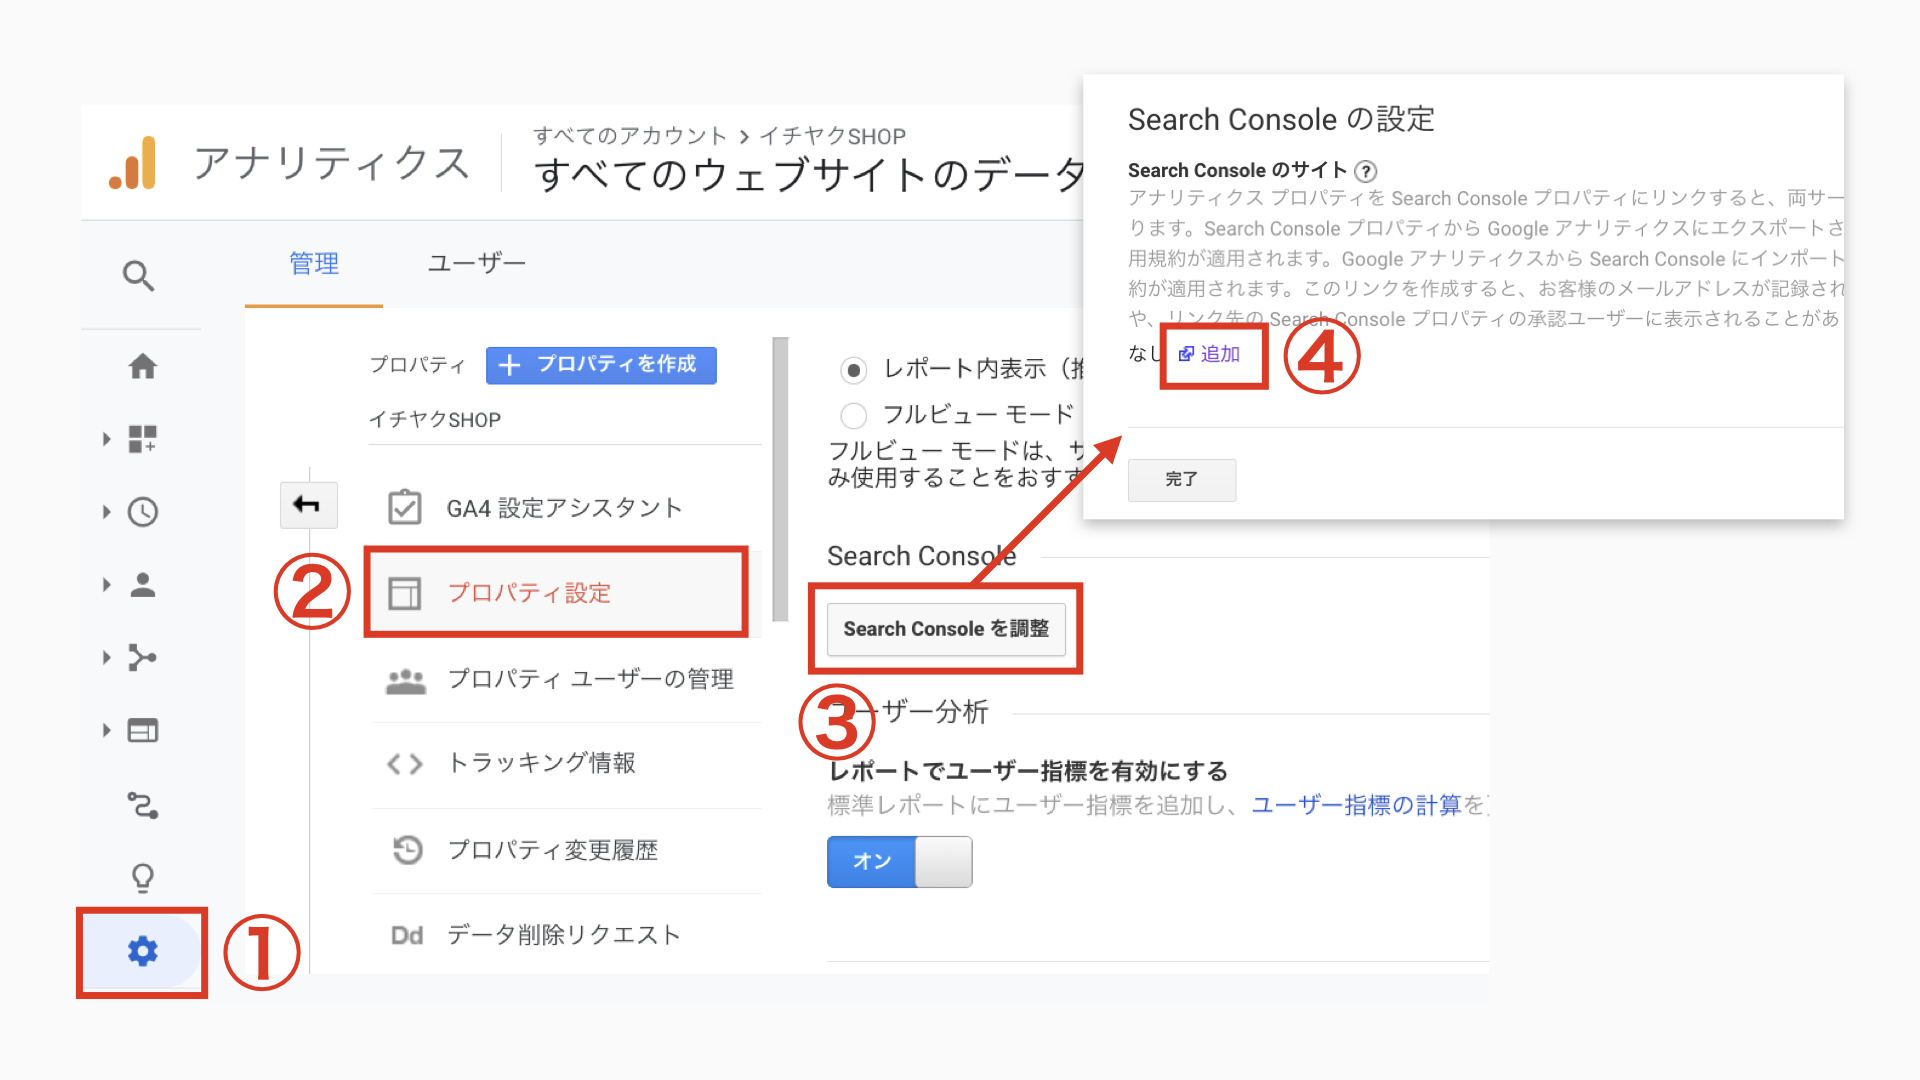The width and height of the screenshot is (1920, 1080).
Task: Click the アナリティクス product title
Action: coord(332,163)
